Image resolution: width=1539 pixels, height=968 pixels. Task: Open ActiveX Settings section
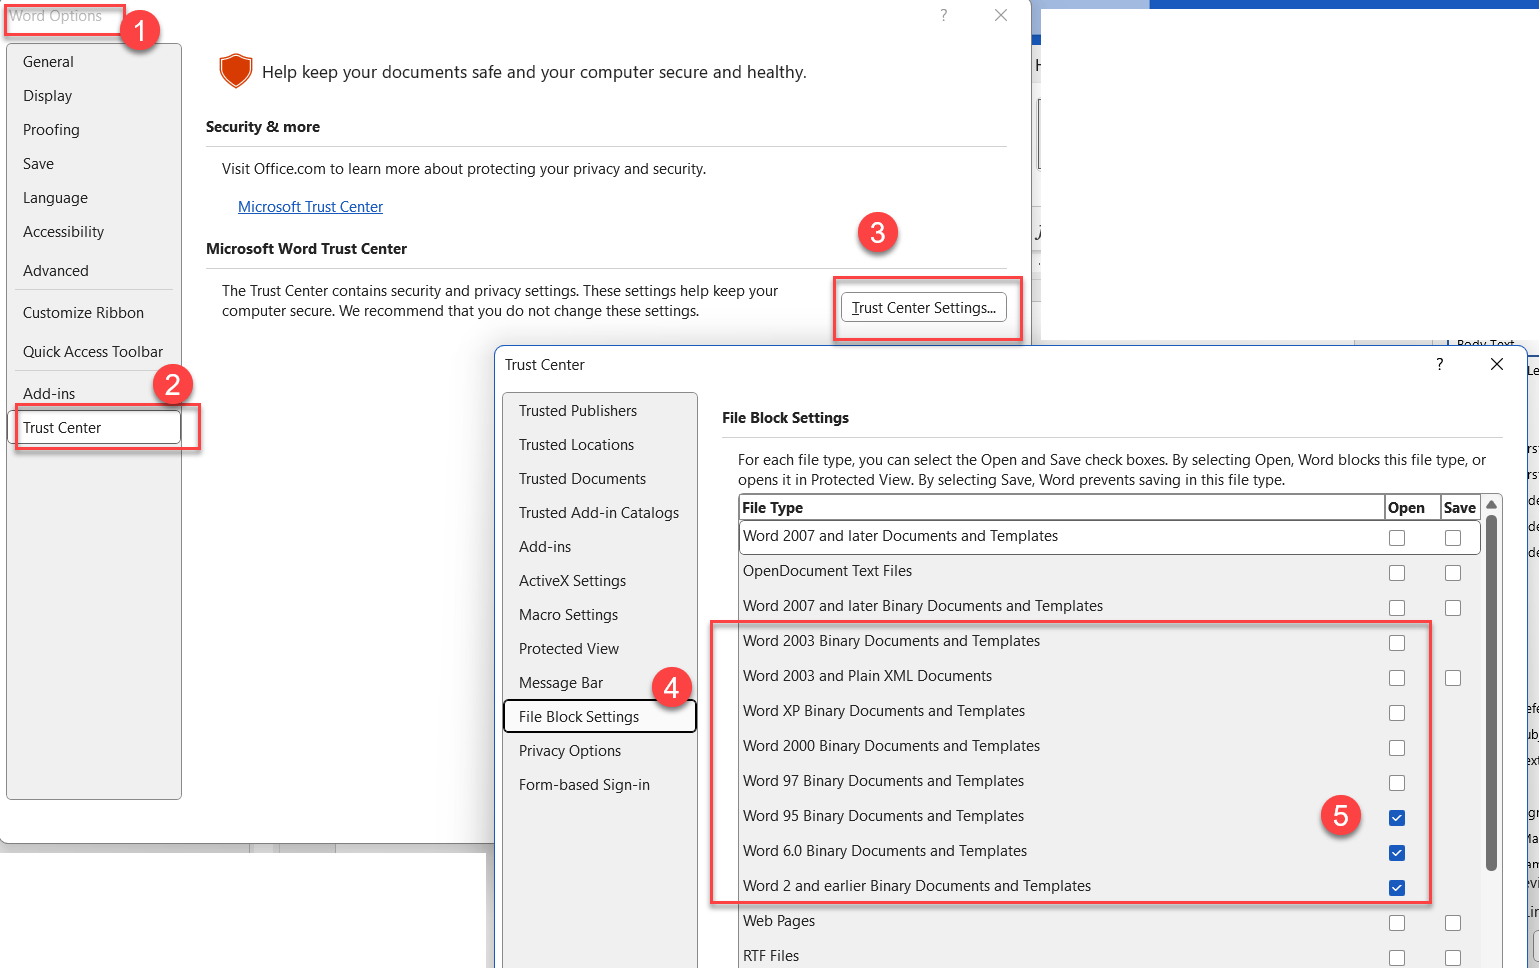pos(600,581)
